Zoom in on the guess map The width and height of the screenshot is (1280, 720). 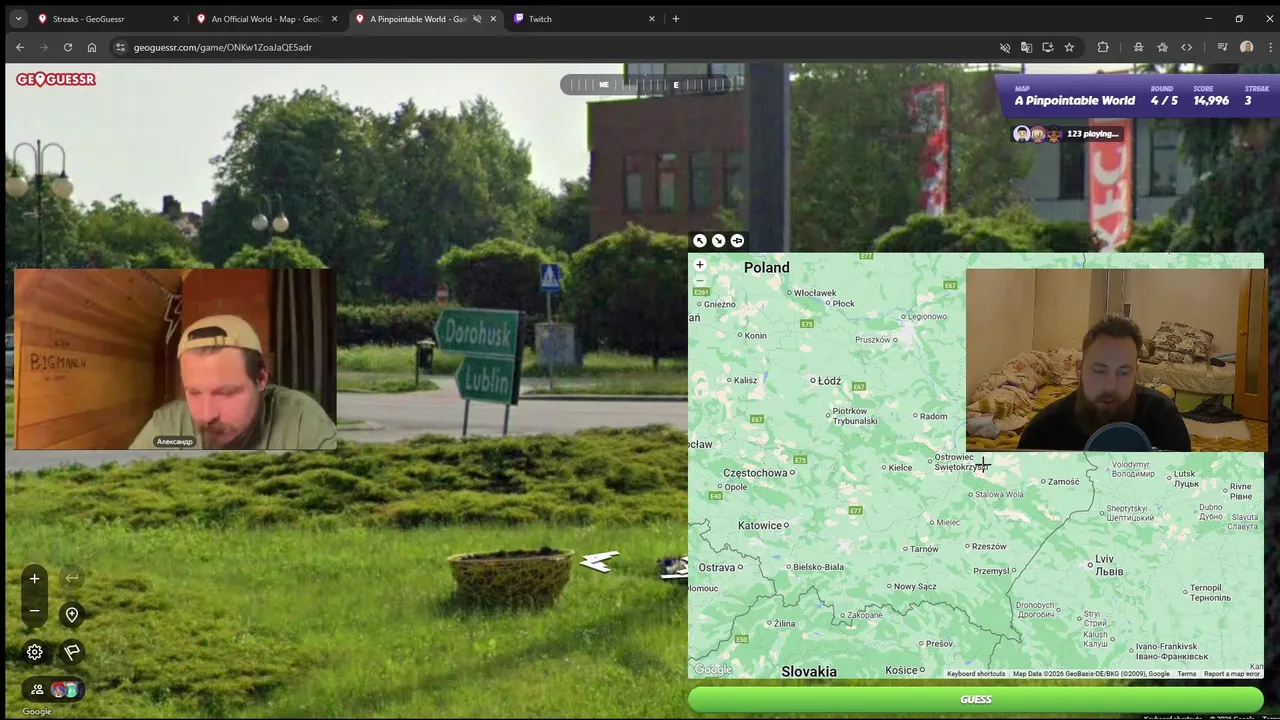coord(700,265)
